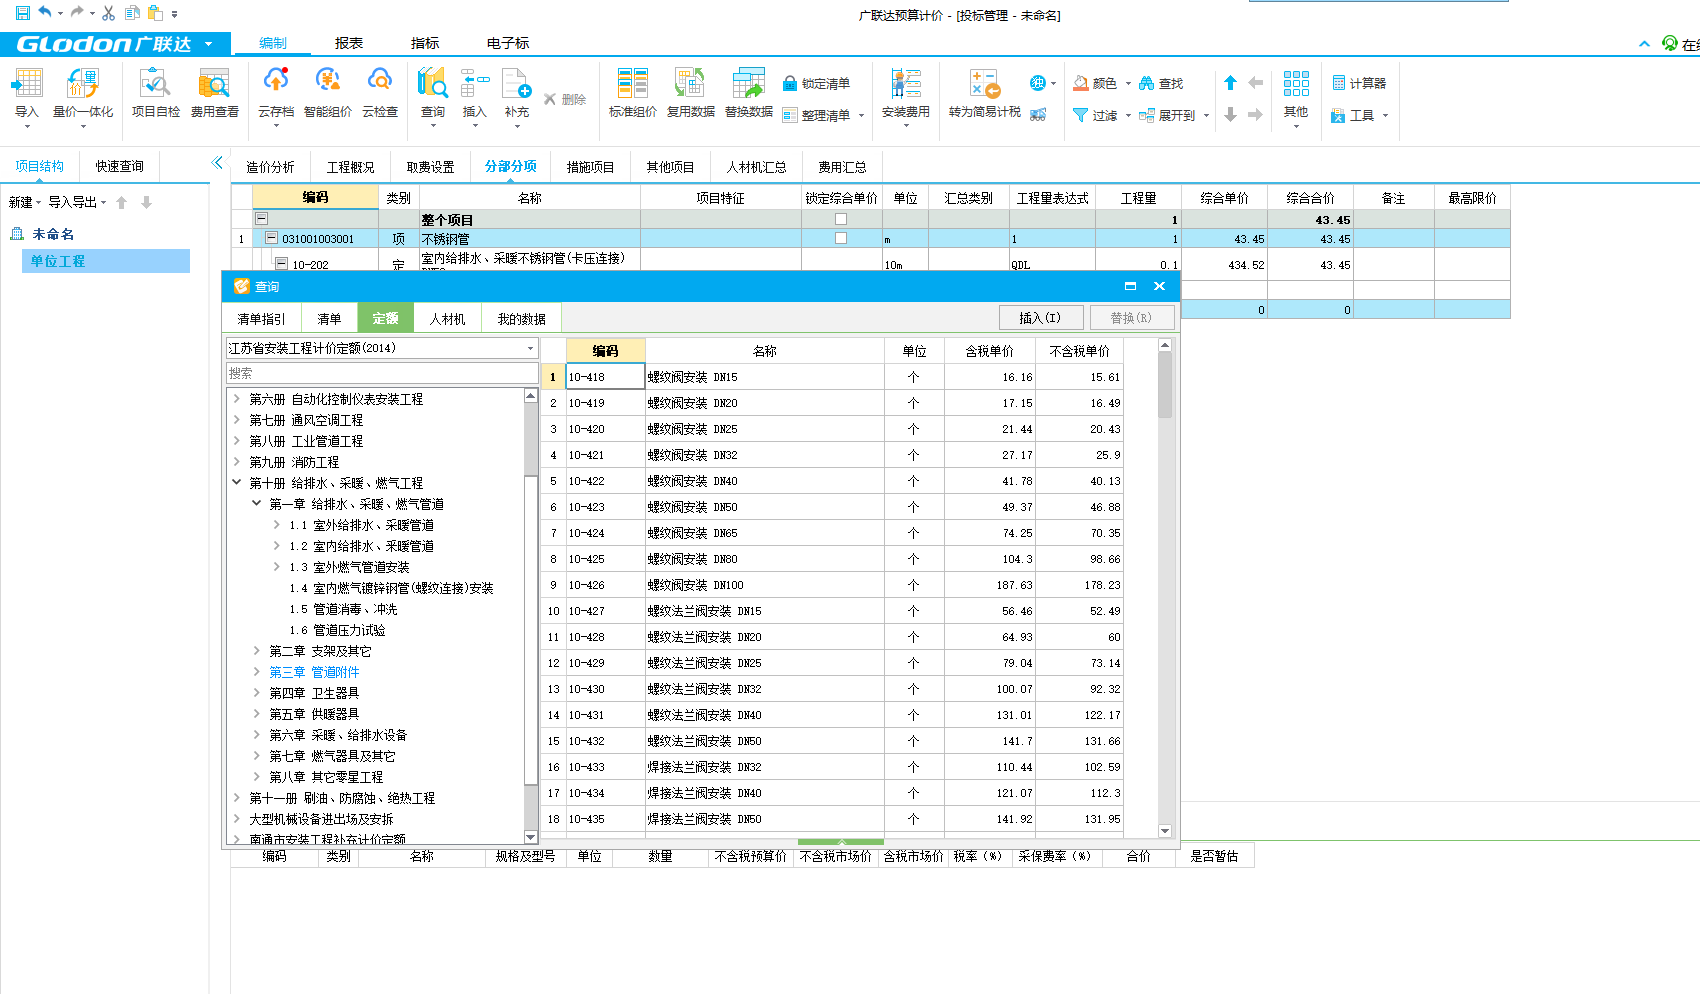
Task: Open 工具 tools button
Action: pyautogui.click(x=1359, y=116)
